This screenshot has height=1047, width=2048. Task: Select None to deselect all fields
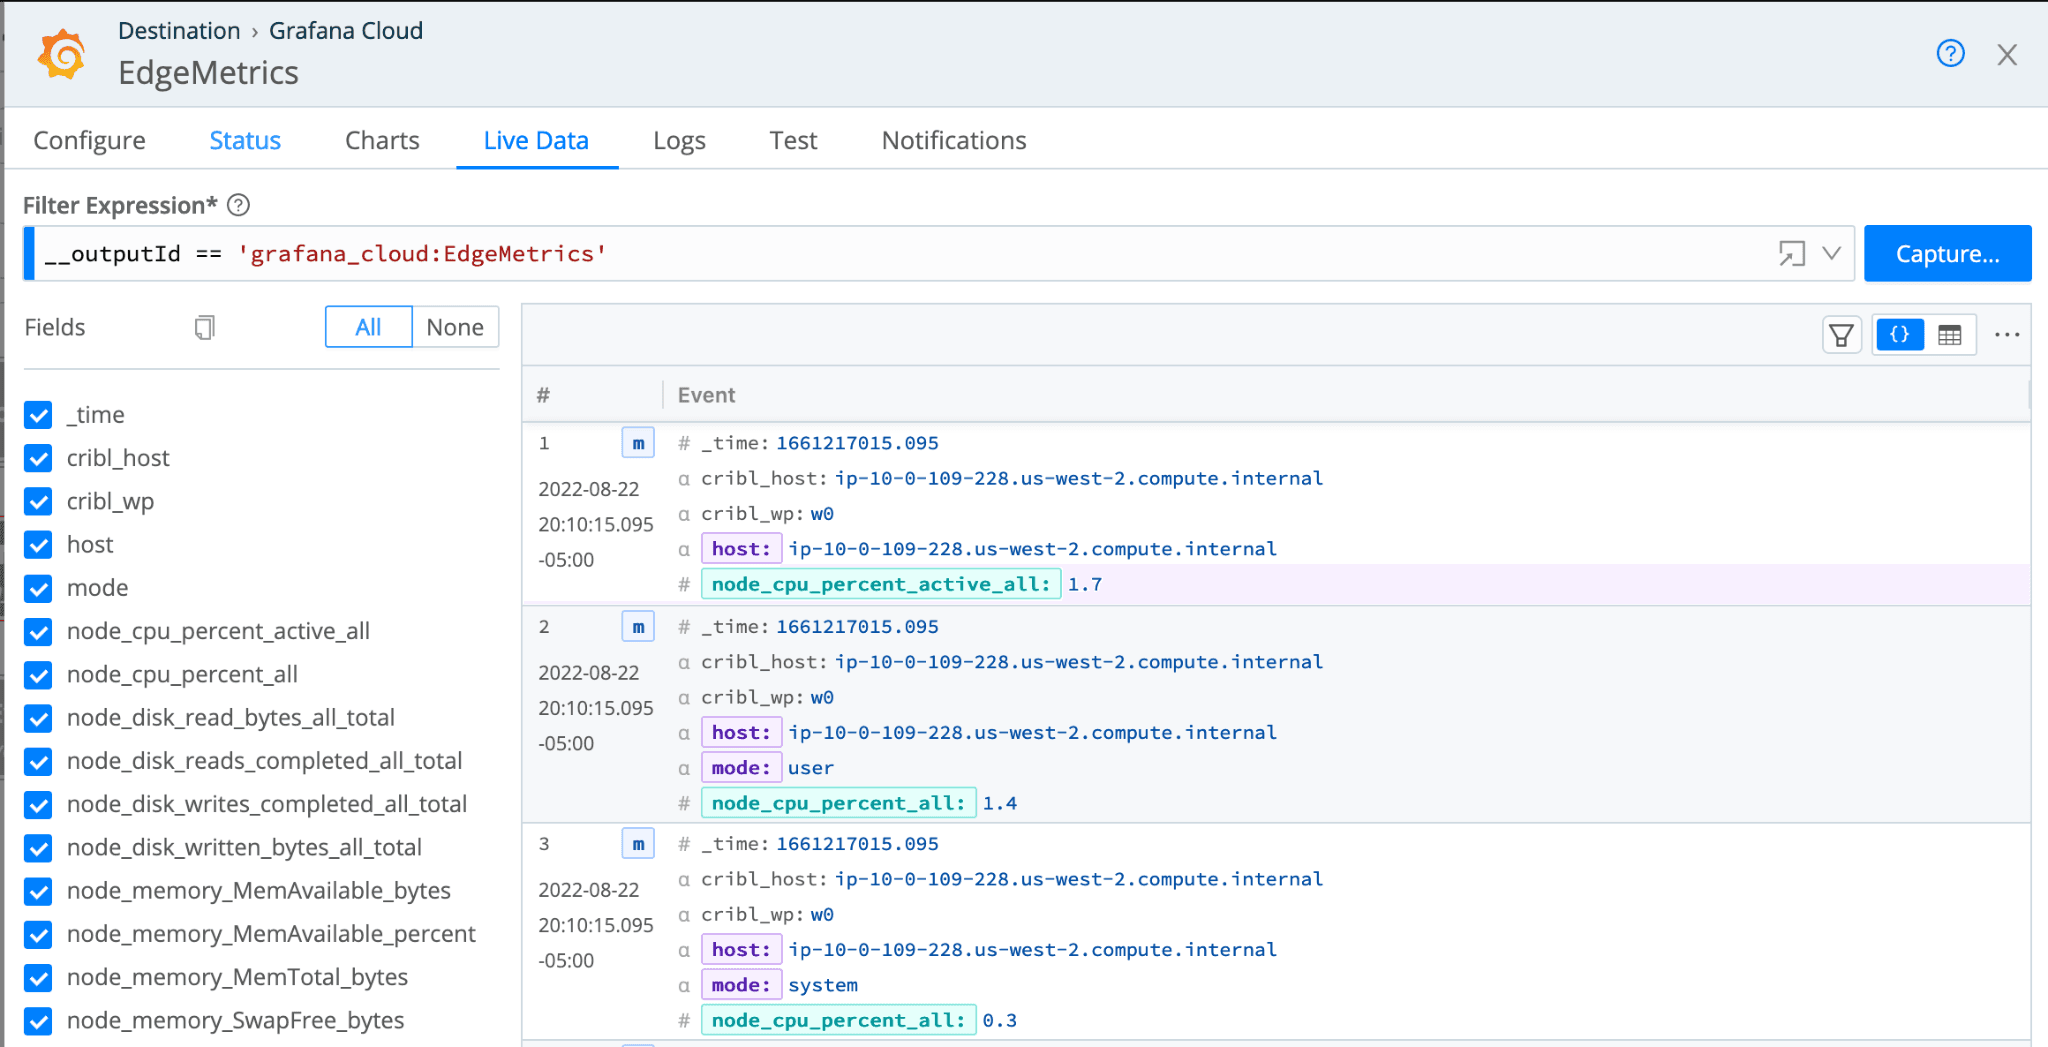point(454,327)
